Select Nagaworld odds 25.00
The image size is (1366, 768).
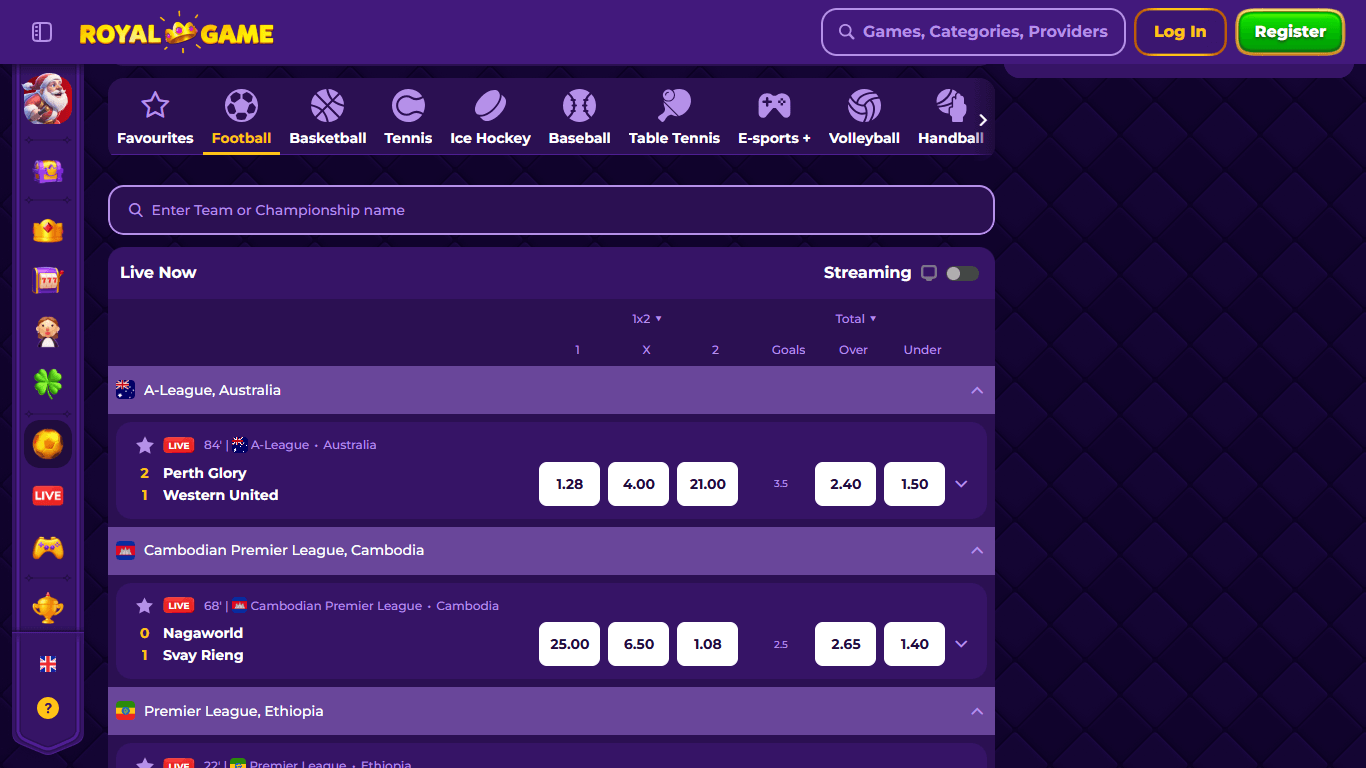569,644
